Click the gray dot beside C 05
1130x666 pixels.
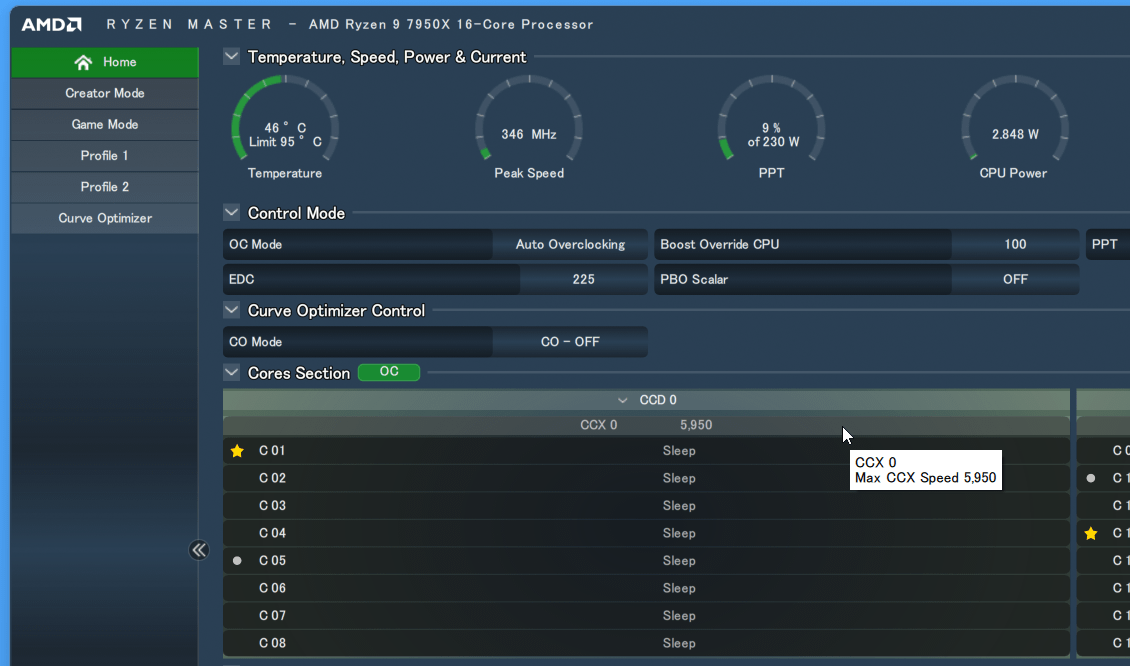pos(237,561)
